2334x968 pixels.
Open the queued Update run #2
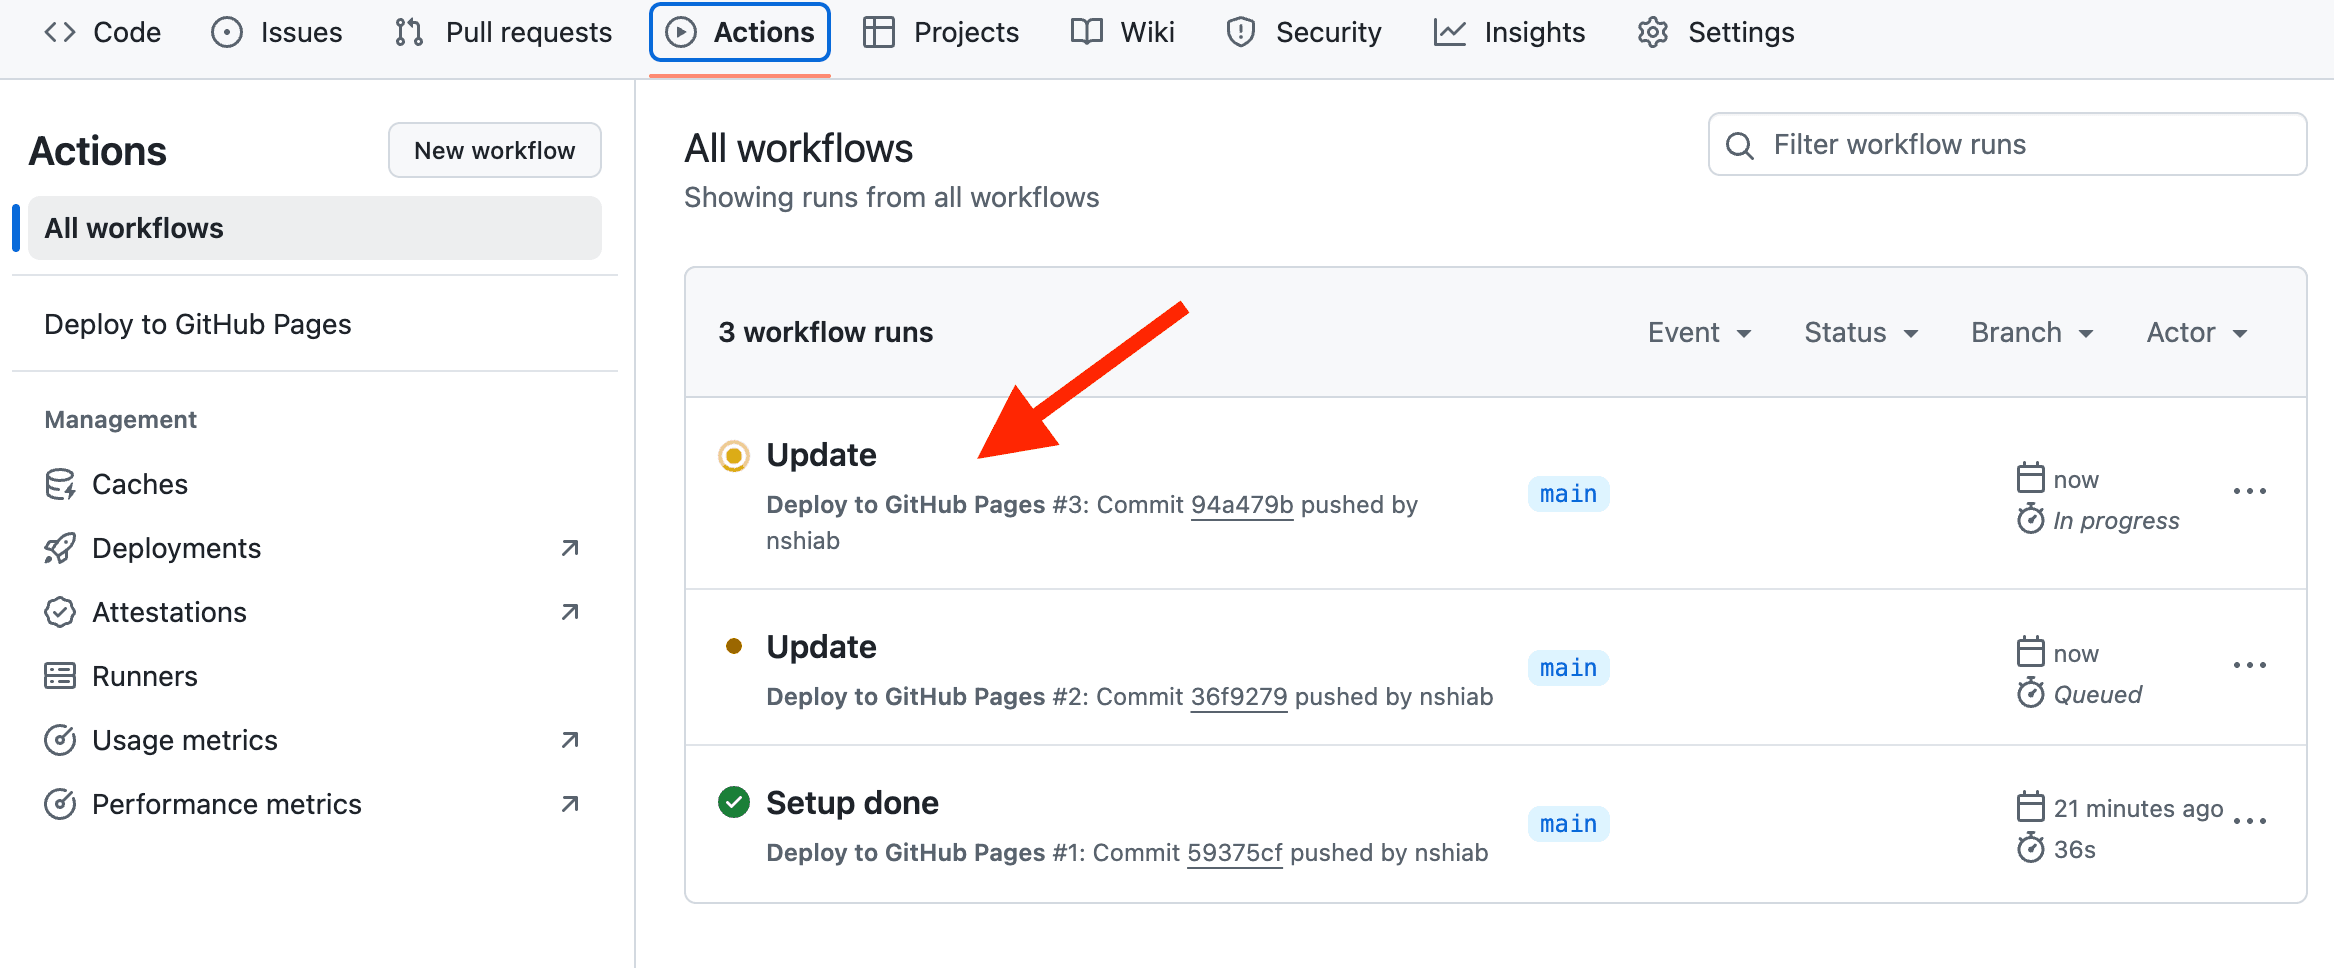[x=822, y=647]
